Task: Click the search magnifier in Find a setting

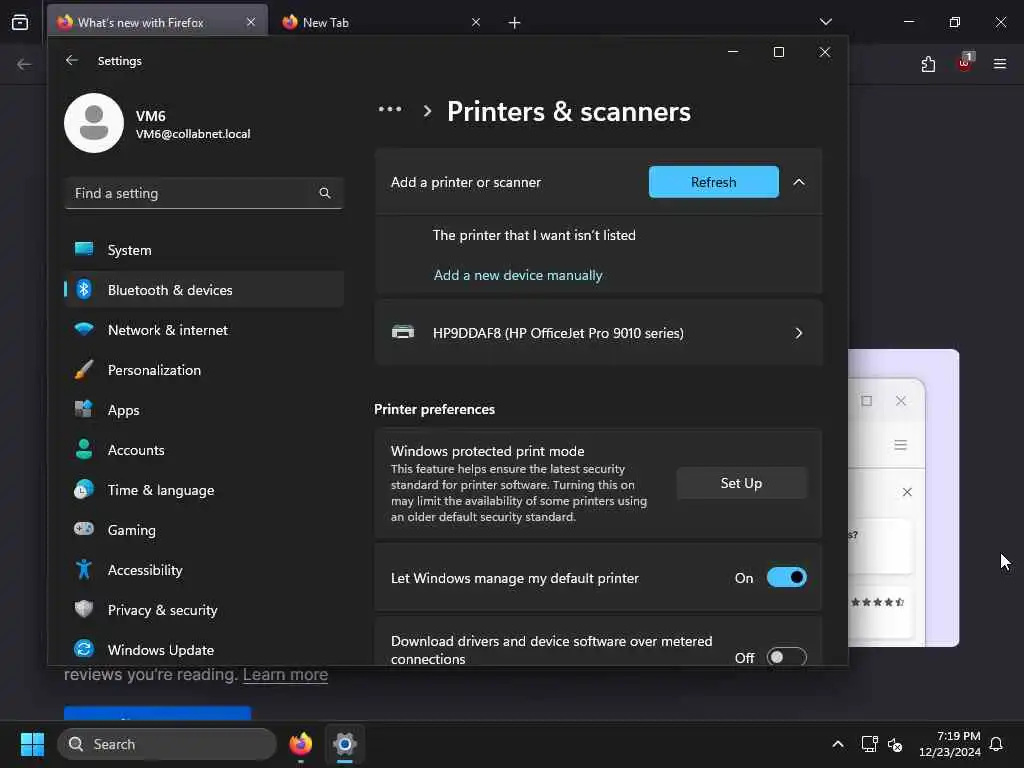Action: click(x=325, y=193)
